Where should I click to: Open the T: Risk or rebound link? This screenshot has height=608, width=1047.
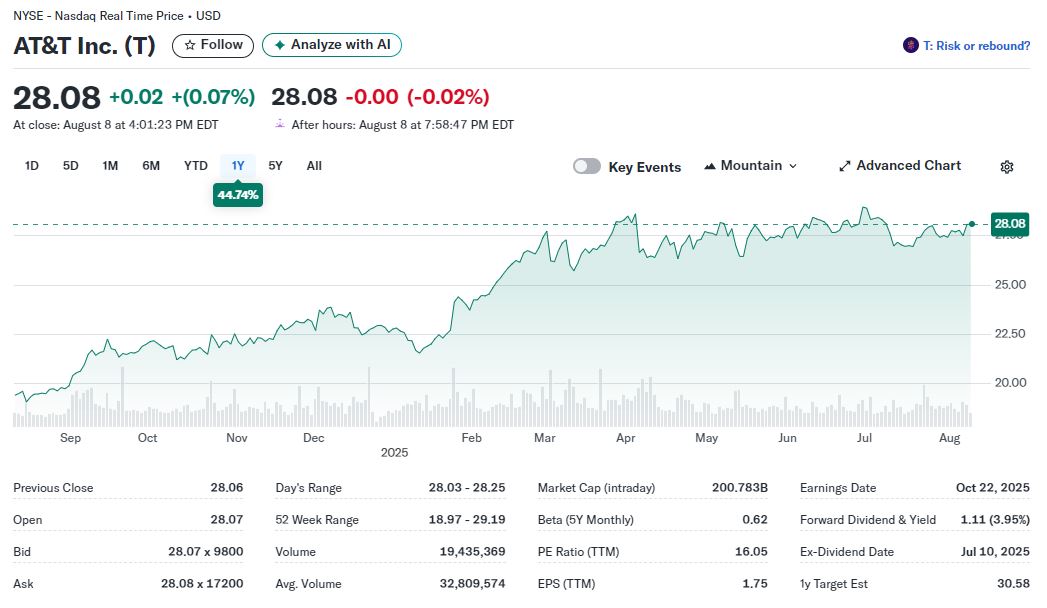(976, 46)
